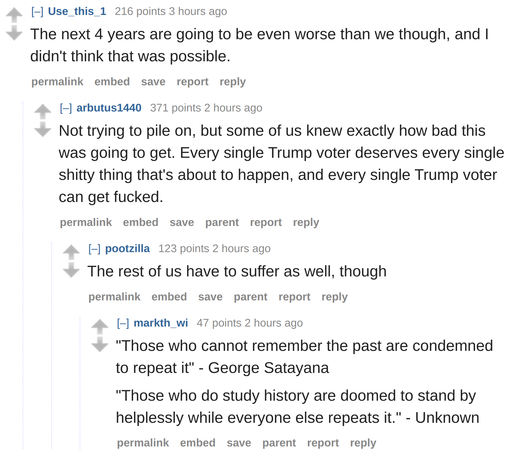
Task: Collapse Use_this_1's comment thread
Action: 37,12
